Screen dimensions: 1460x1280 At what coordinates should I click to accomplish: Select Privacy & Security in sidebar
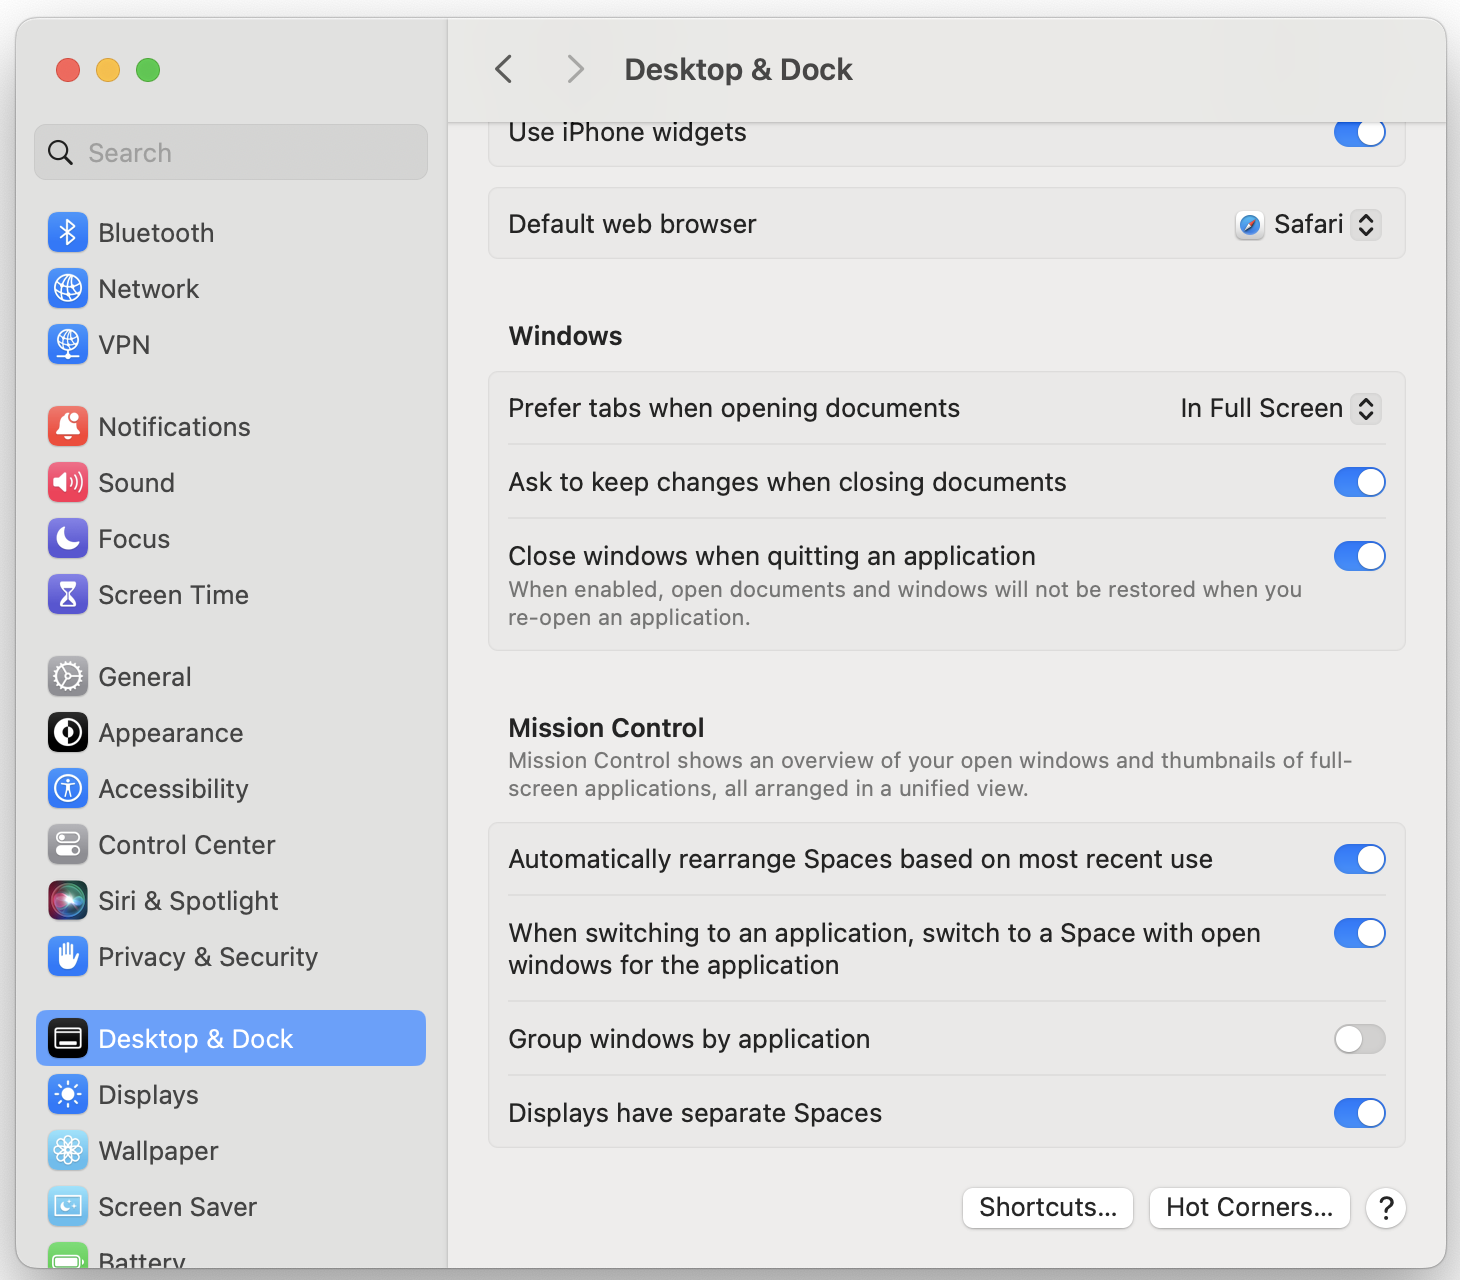(x=207, y=957)
